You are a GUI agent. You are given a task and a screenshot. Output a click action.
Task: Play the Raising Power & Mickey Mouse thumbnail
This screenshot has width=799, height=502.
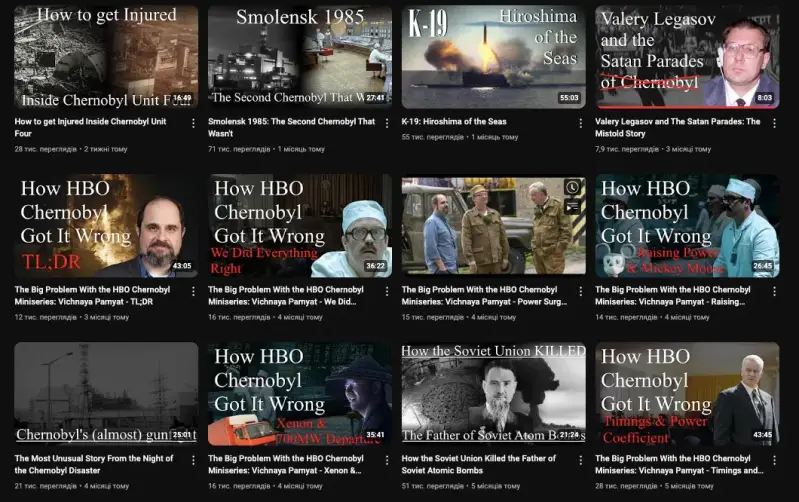tap(687, 225)
